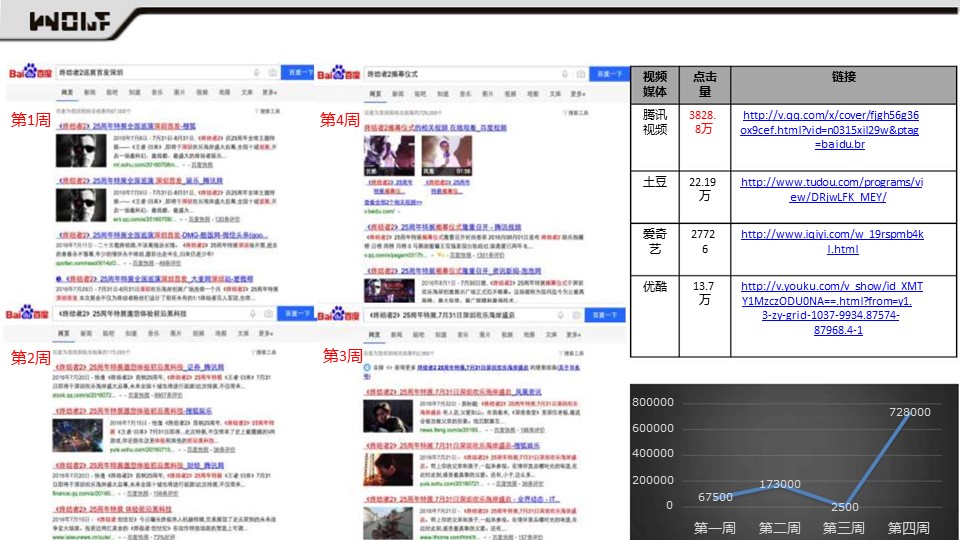Select the 视频 tab in the 第4周 panel
This screenshot has width=960, height=540.
click(x=510, y=94)
